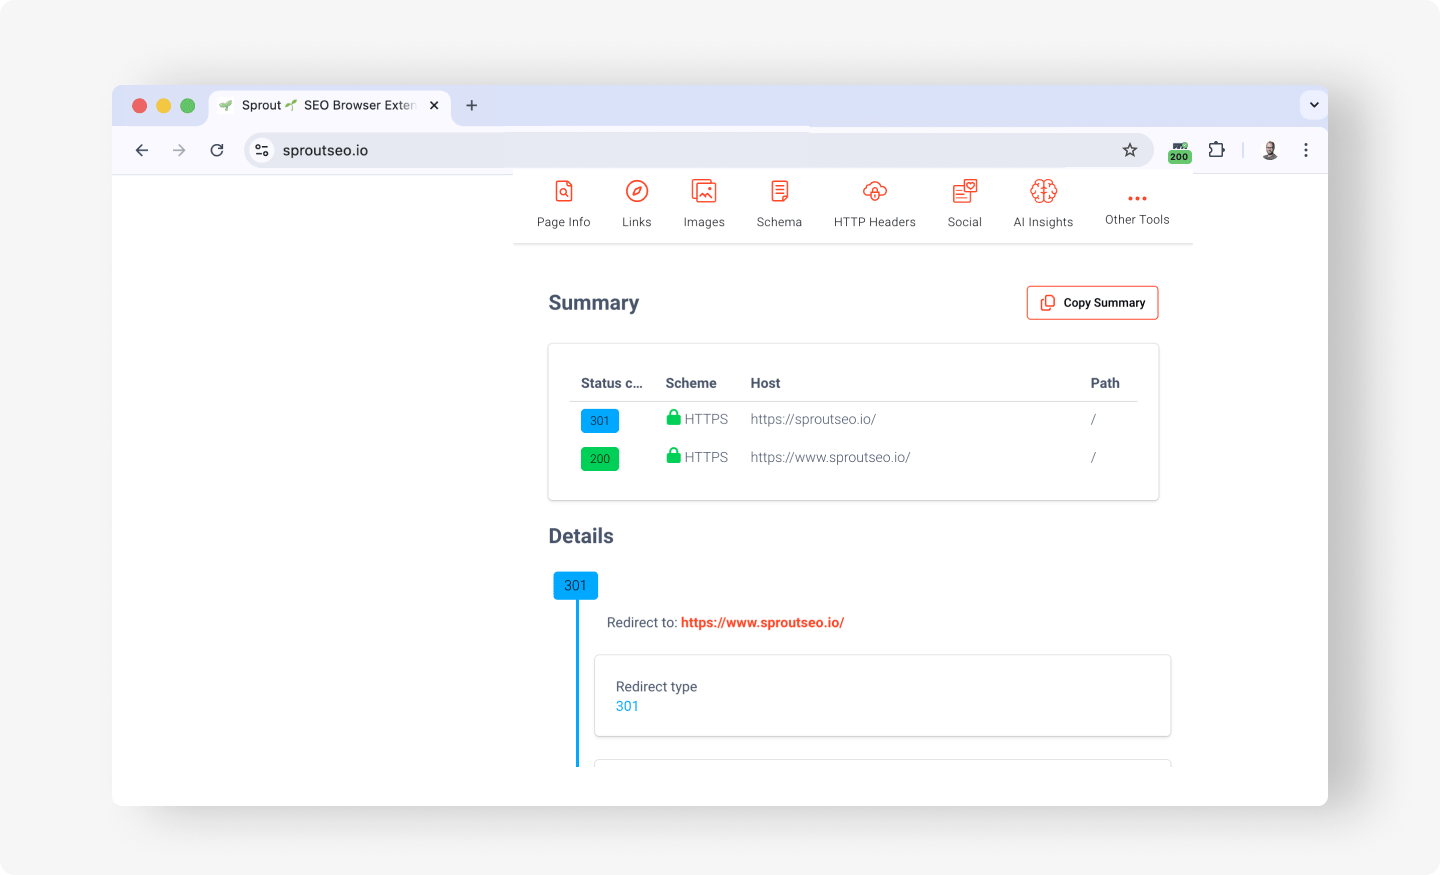Open the Sprout SEO extension with 200 badge
The image size is (1440, 875).
point(1180,151)
